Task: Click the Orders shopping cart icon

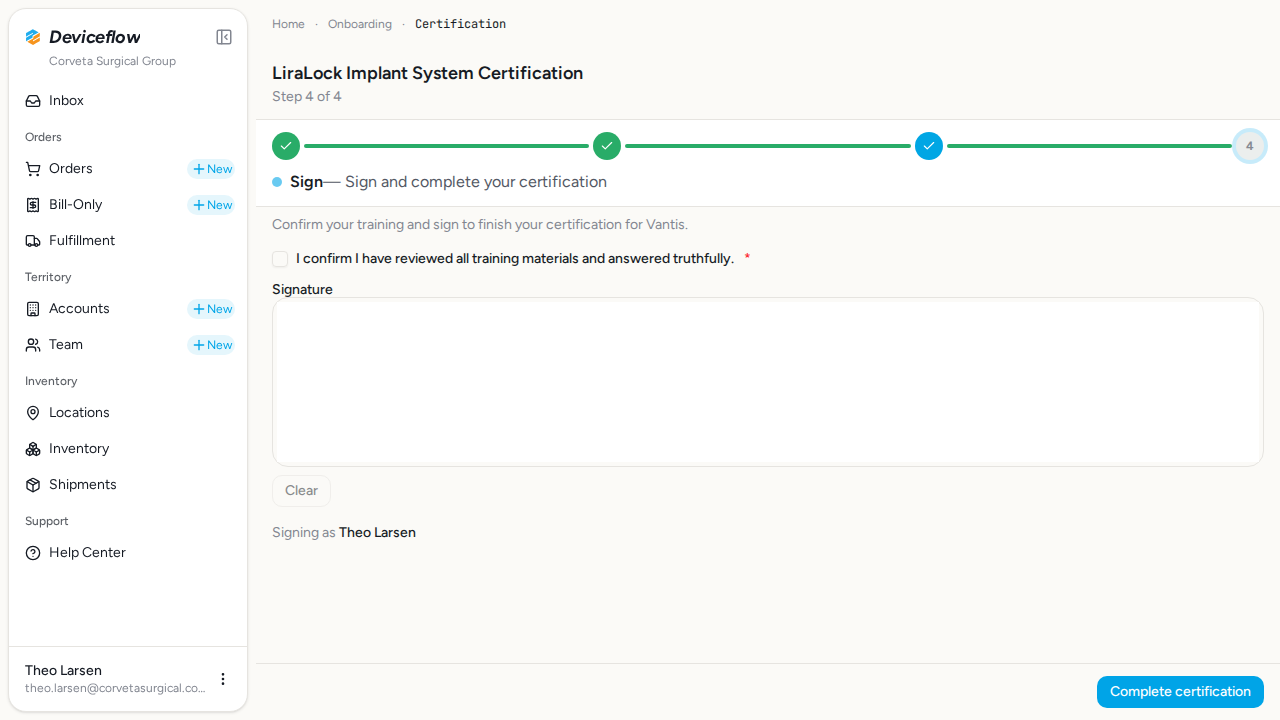Action: (x=33, y=169)
